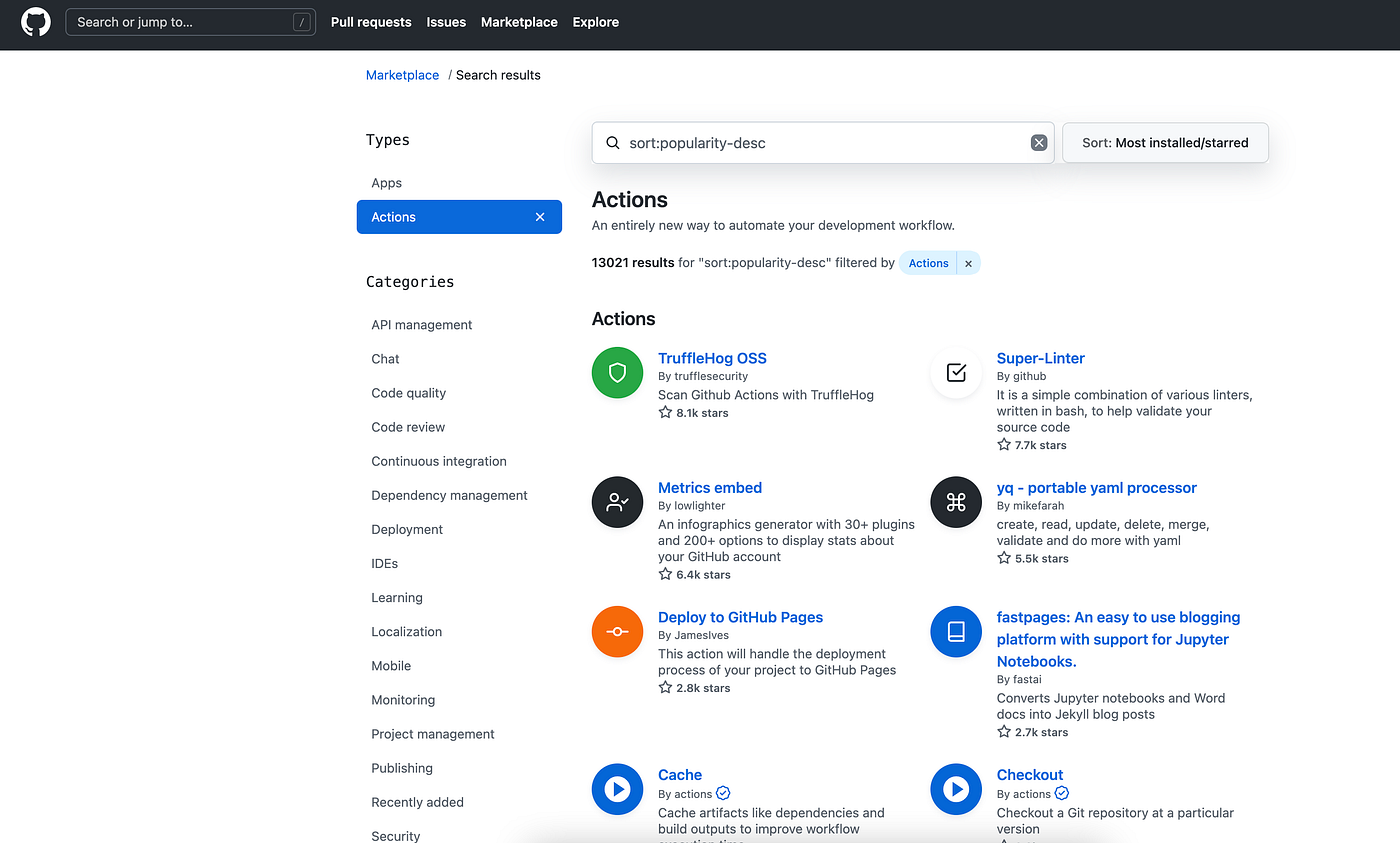Open the TruffleHog OSS action link
1400x843 pixels.
click(712, 358)
